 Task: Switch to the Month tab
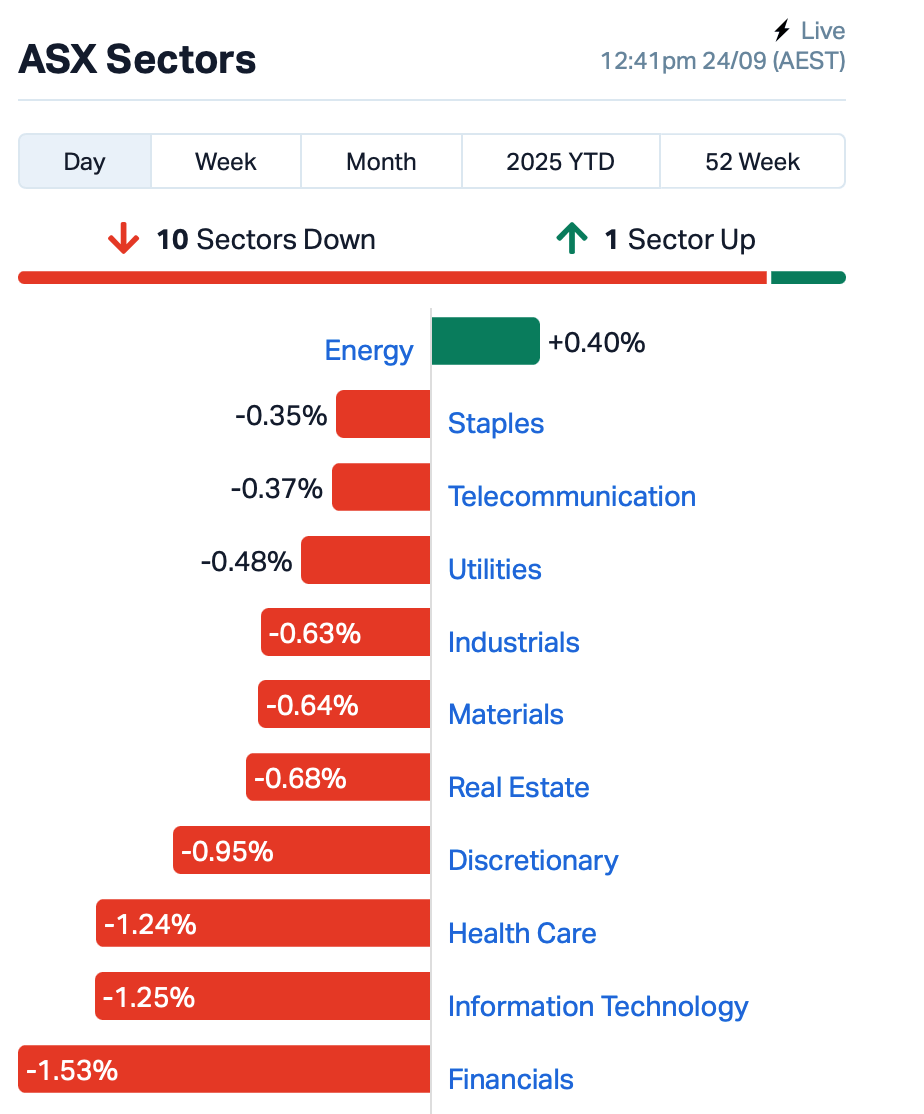point(381,162)
